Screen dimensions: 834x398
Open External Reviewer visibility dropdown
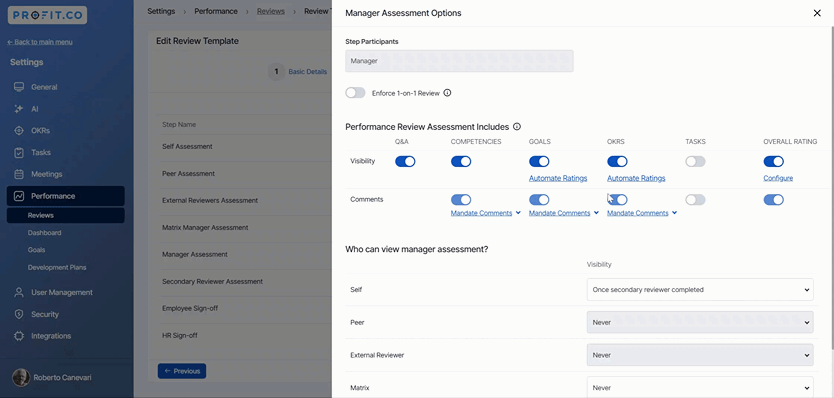(700, 355)
